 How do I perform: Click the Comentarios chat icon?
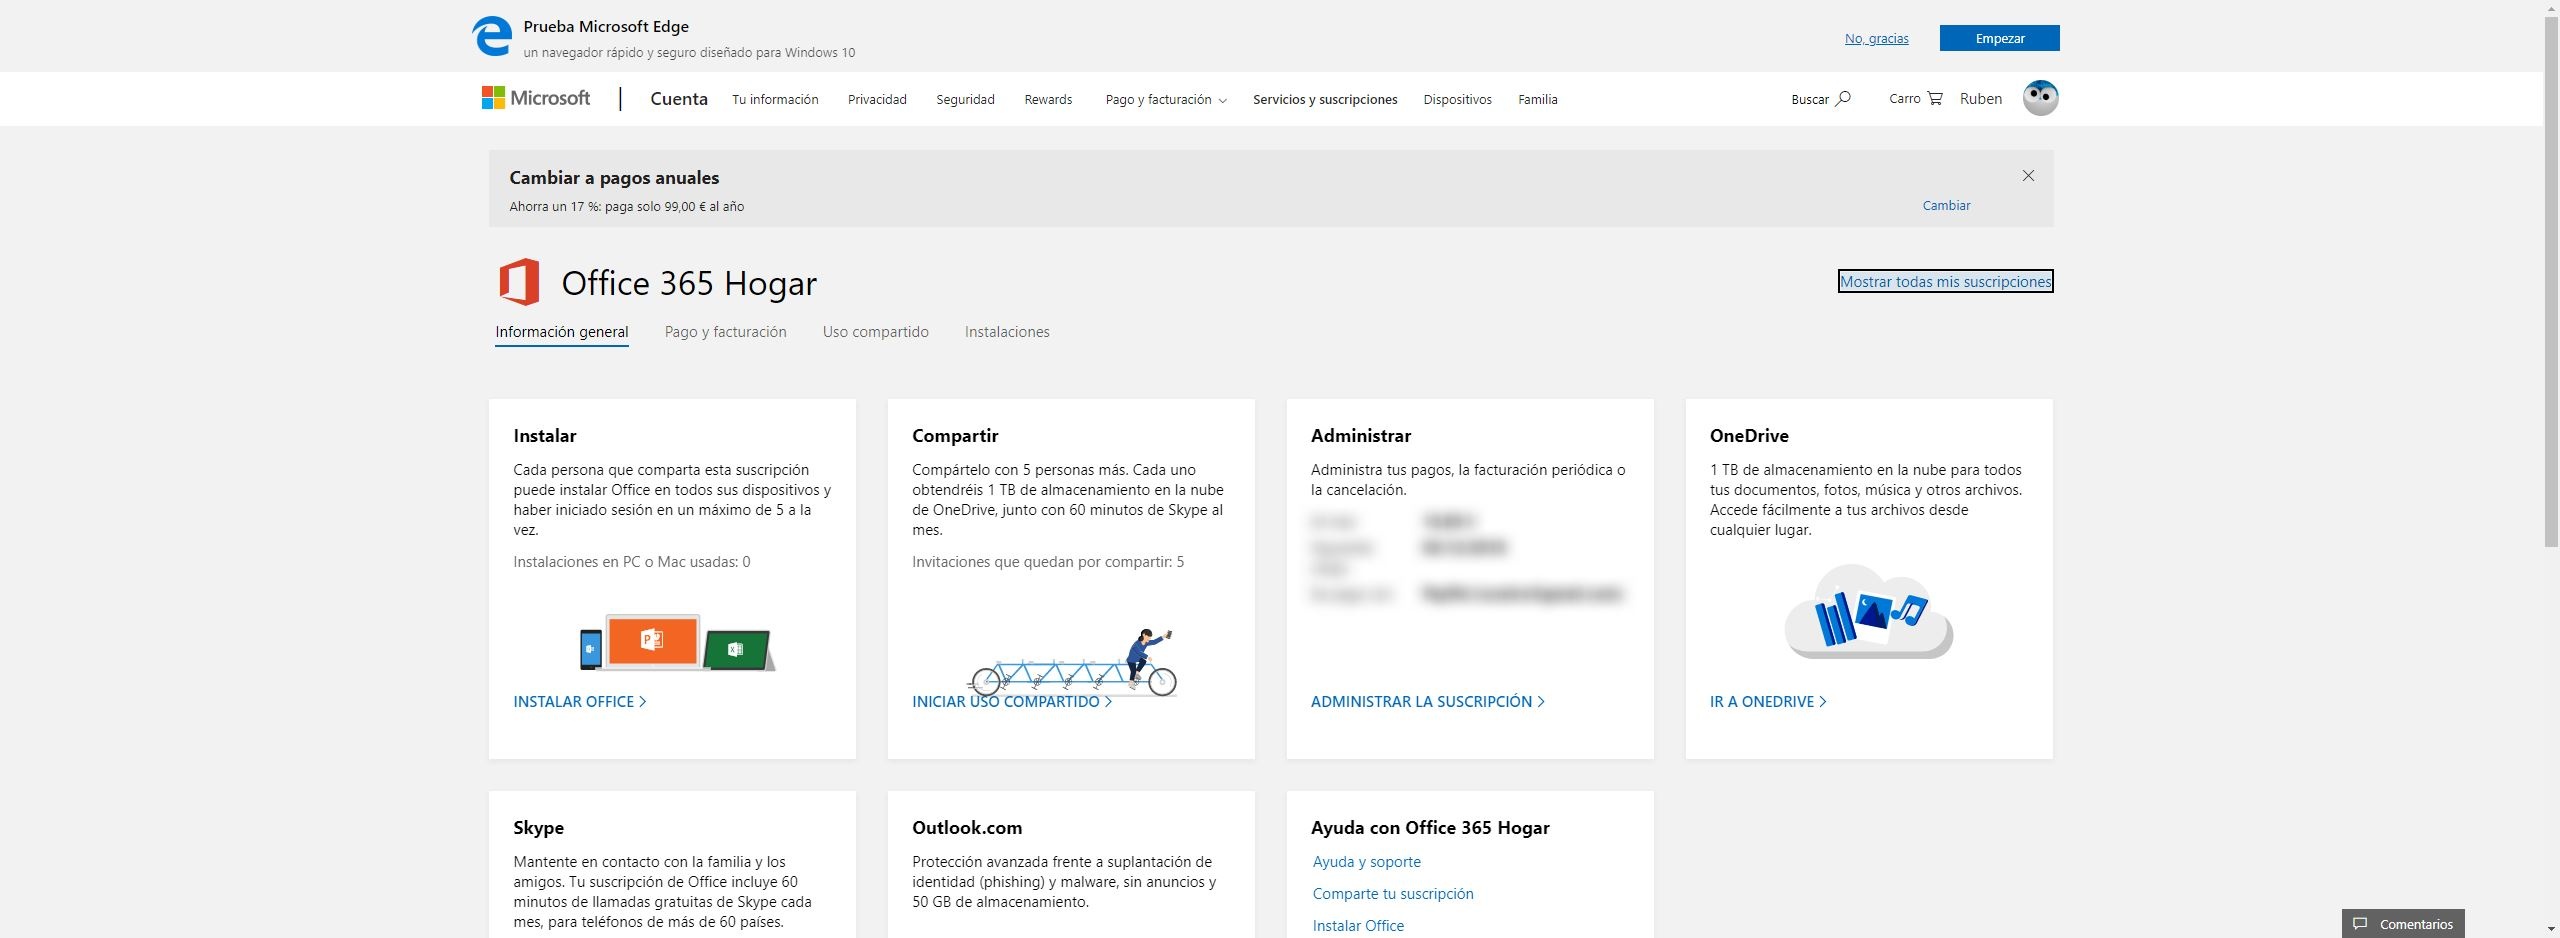[2360, 924]
